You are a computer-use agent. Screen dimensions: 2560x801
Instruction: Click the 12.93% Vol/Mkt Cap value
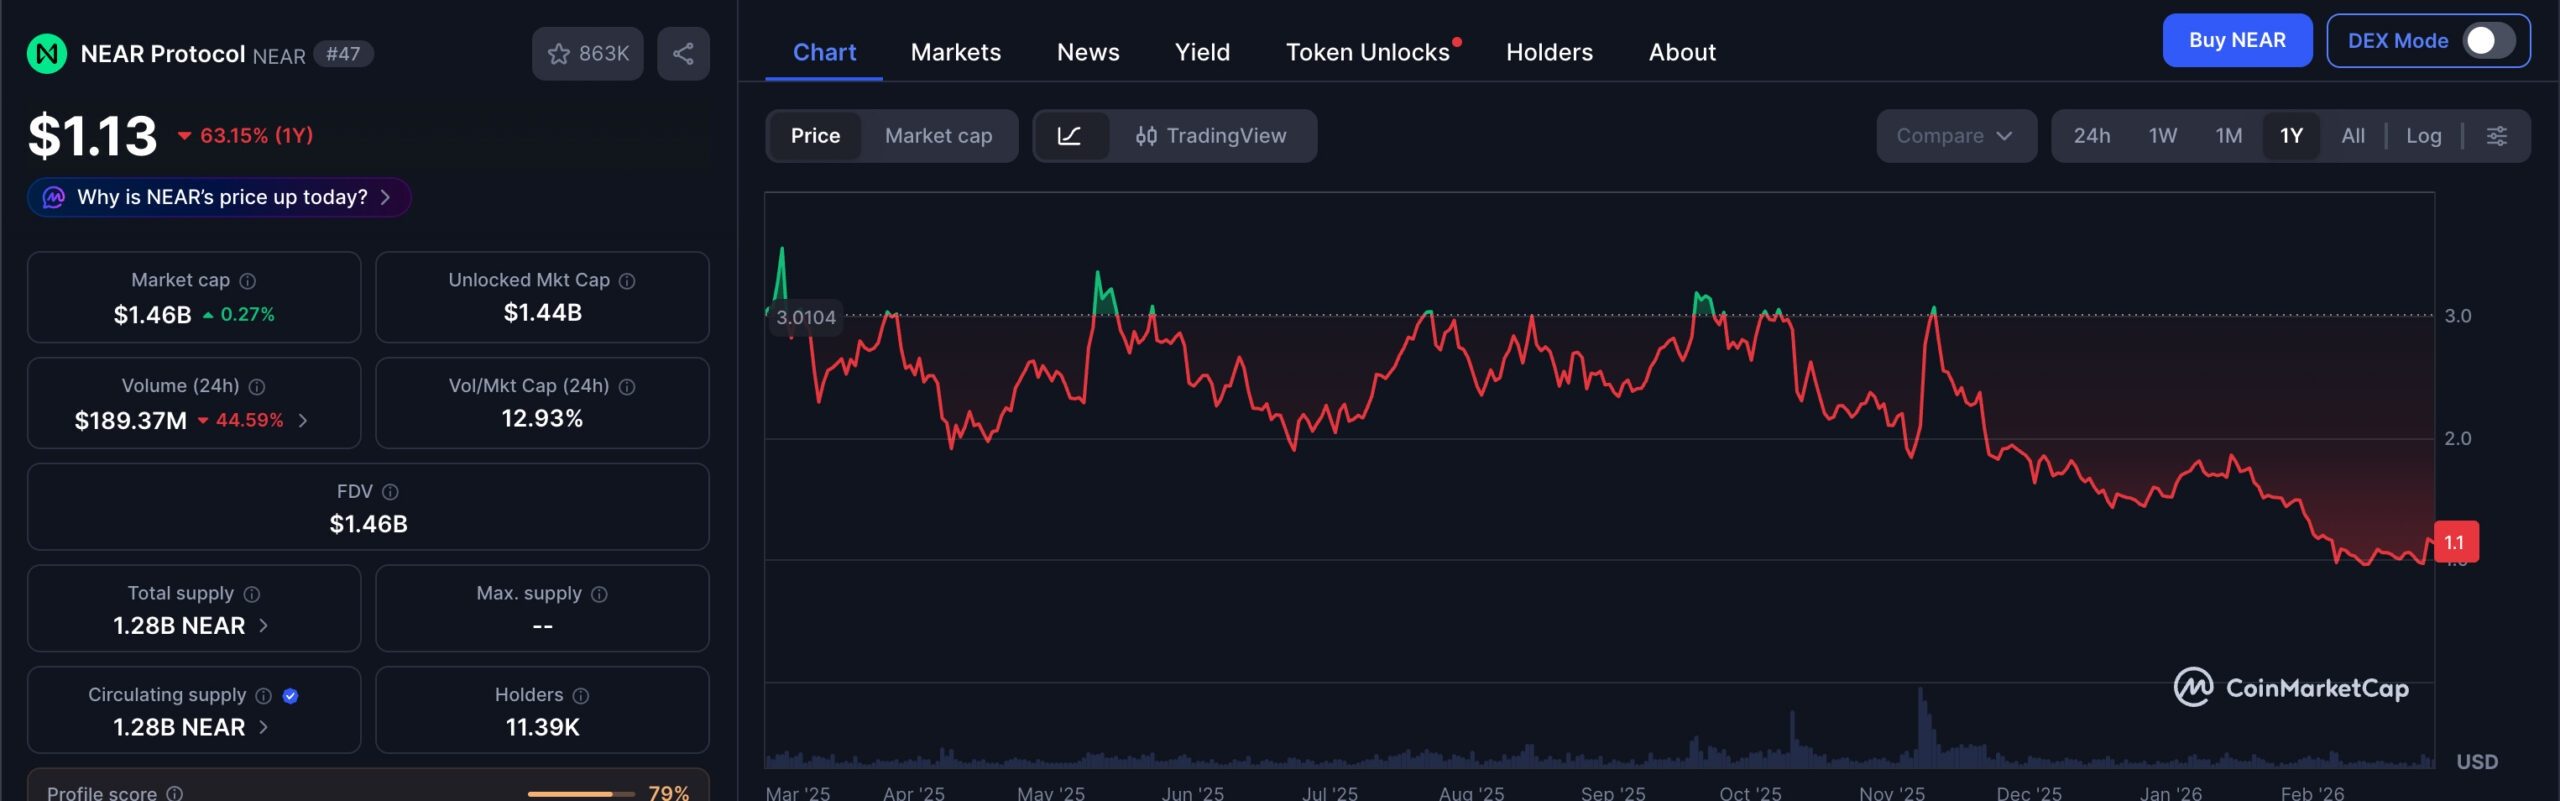[542, 419]
